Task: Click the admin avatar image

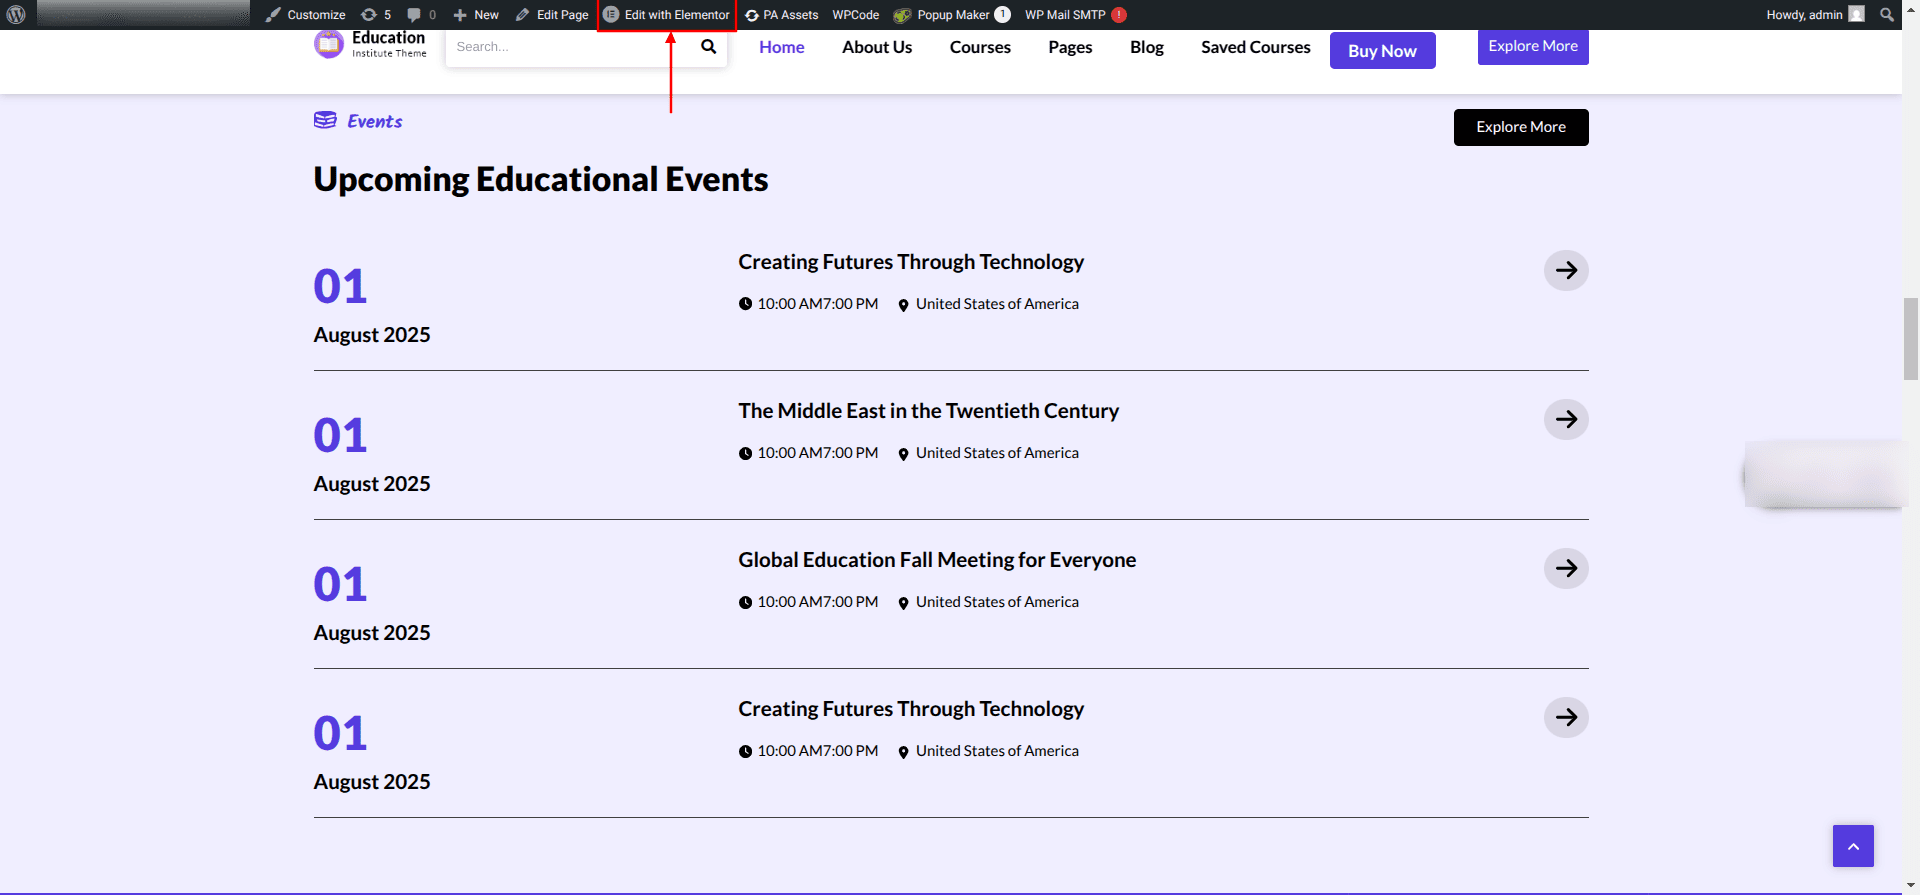Action: [1857, 14]
